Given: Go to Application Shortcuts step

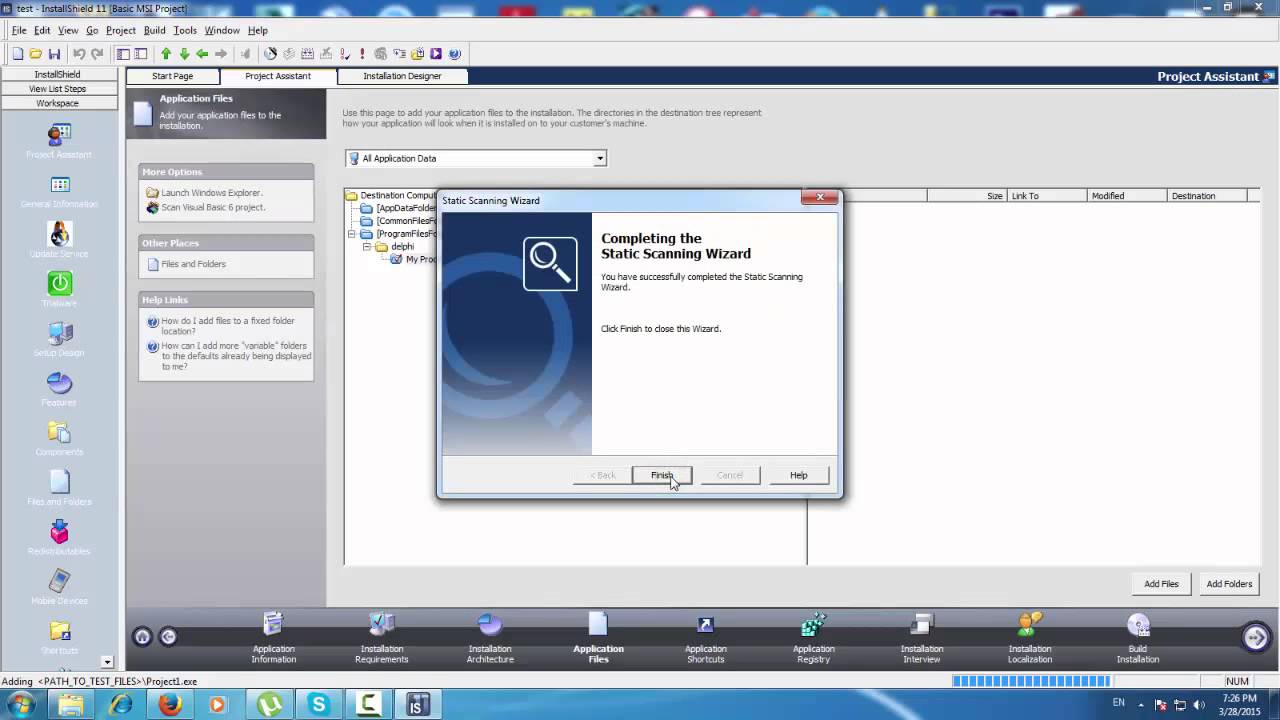Looking at the screenshot, I should (x=705, y=638).
